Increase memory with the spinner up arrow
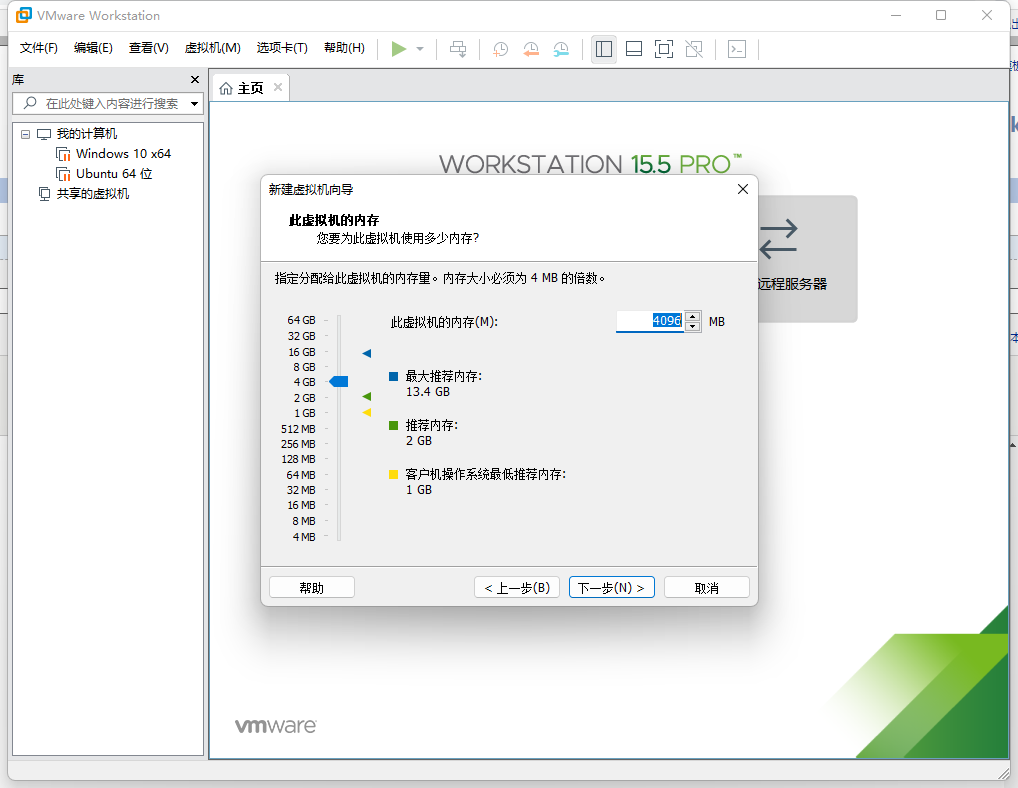Viewport: 1018px width, 788px height. [x=693, y=316]
